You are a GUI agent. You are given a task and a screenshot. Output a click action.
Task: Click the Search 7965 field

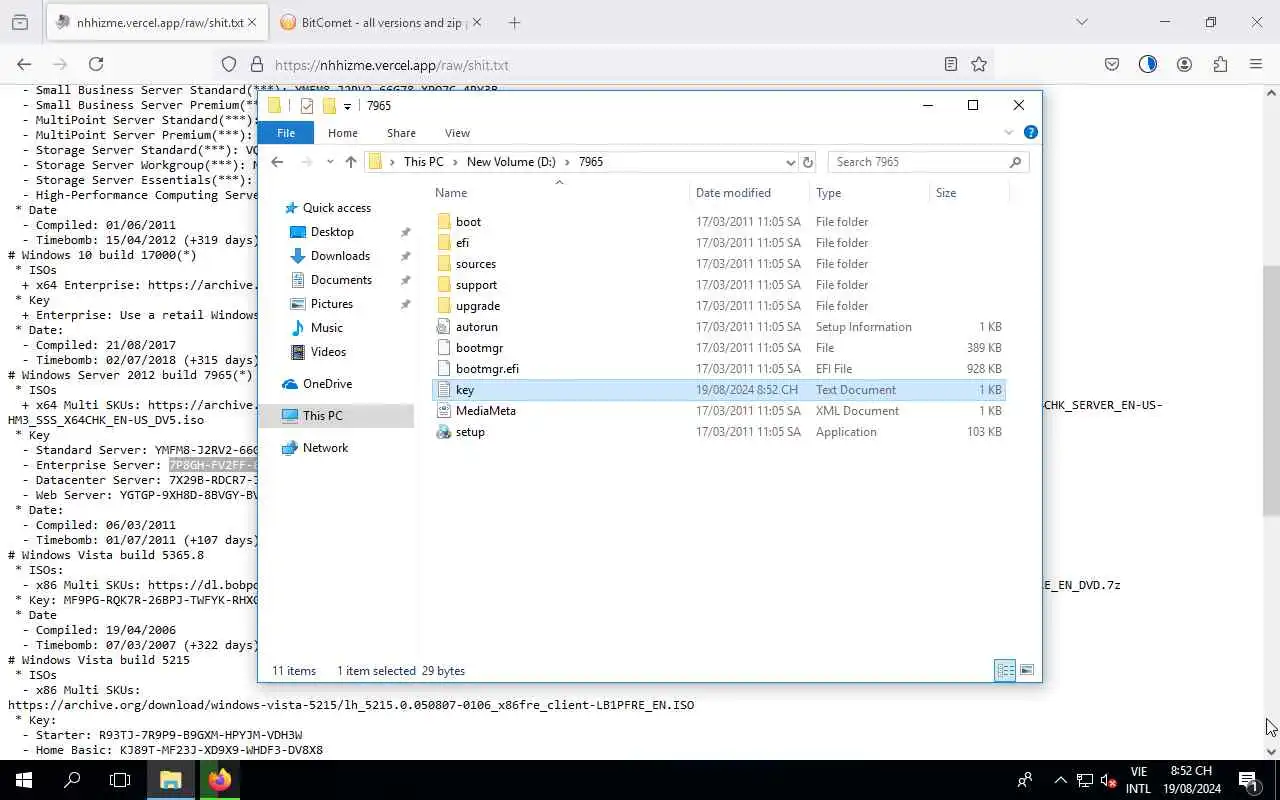coord(928,162)
